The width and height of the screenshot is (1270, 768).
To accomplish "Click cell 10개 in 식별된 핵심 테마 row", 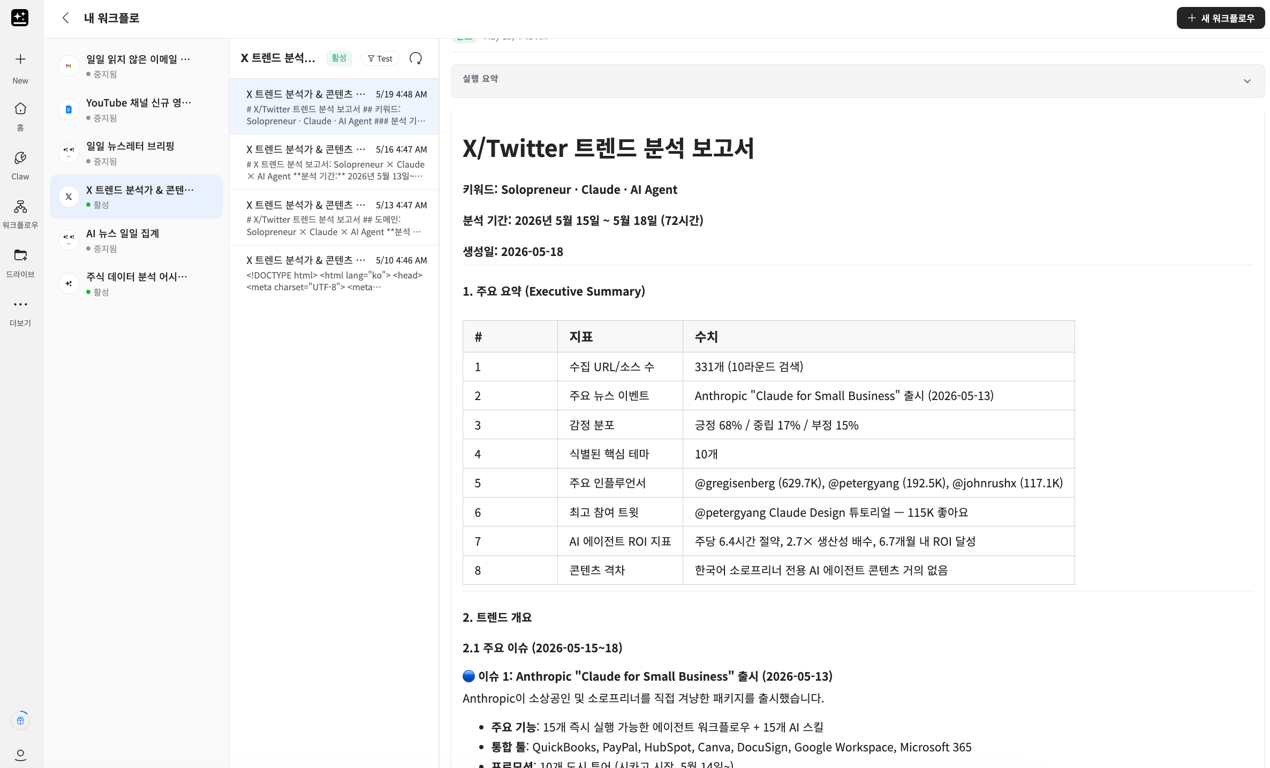I will point(878,454).
